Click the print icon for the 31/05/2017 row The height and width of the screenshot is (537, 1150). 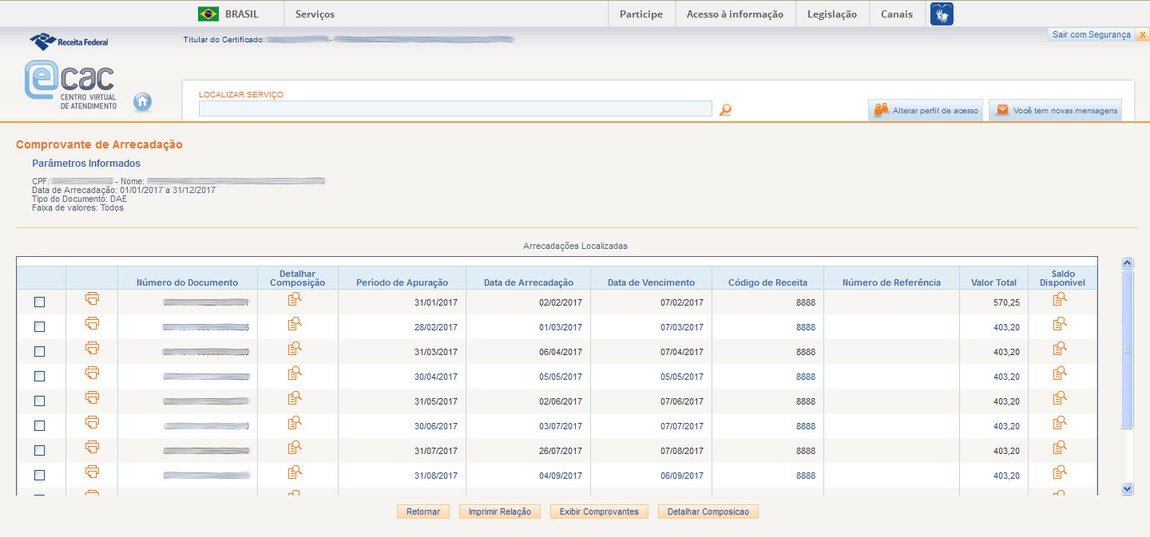pyautogui.click(x=92, y=397)
